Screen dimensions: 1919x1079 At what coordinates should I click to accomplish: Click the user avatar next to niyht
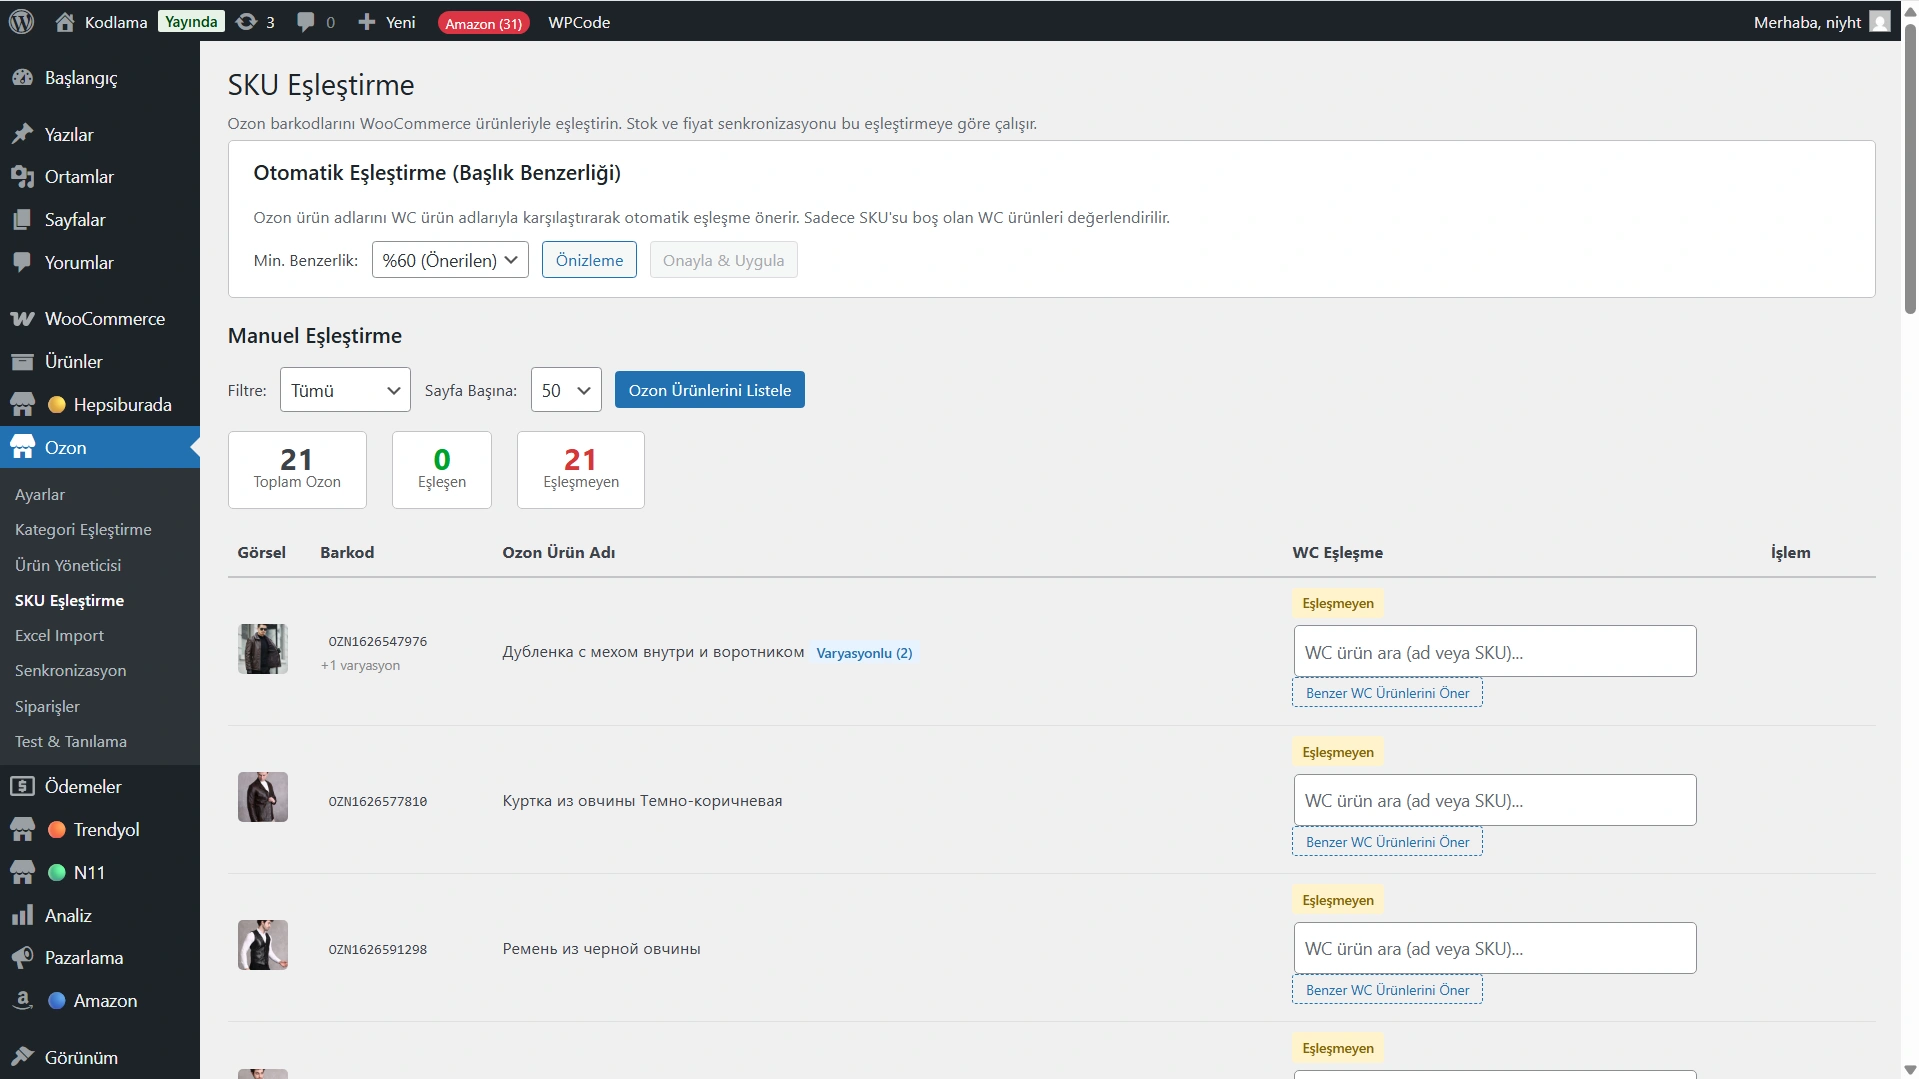point(1879,22)
